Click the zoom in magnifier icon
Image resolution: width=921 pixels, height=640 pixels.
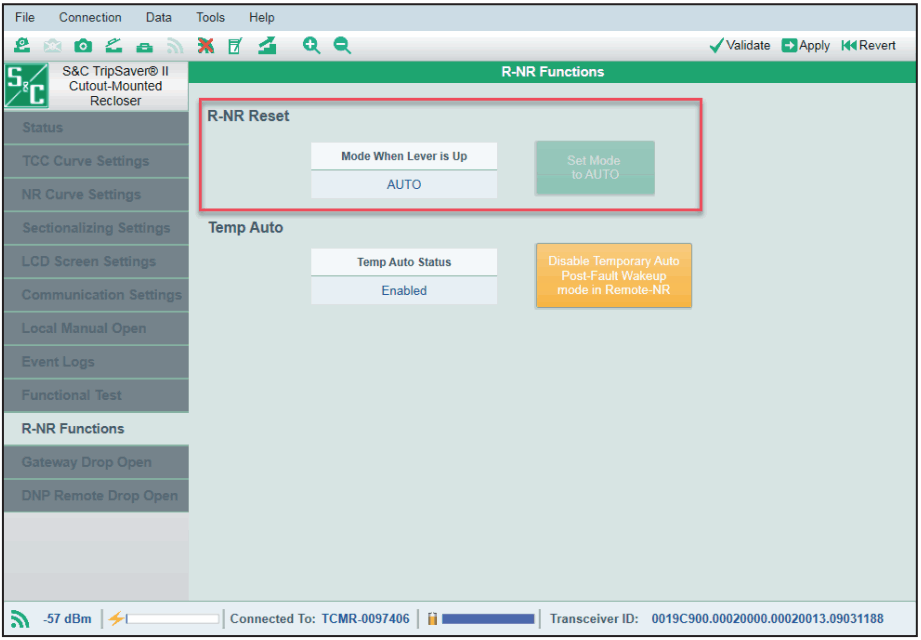(311, 45)
